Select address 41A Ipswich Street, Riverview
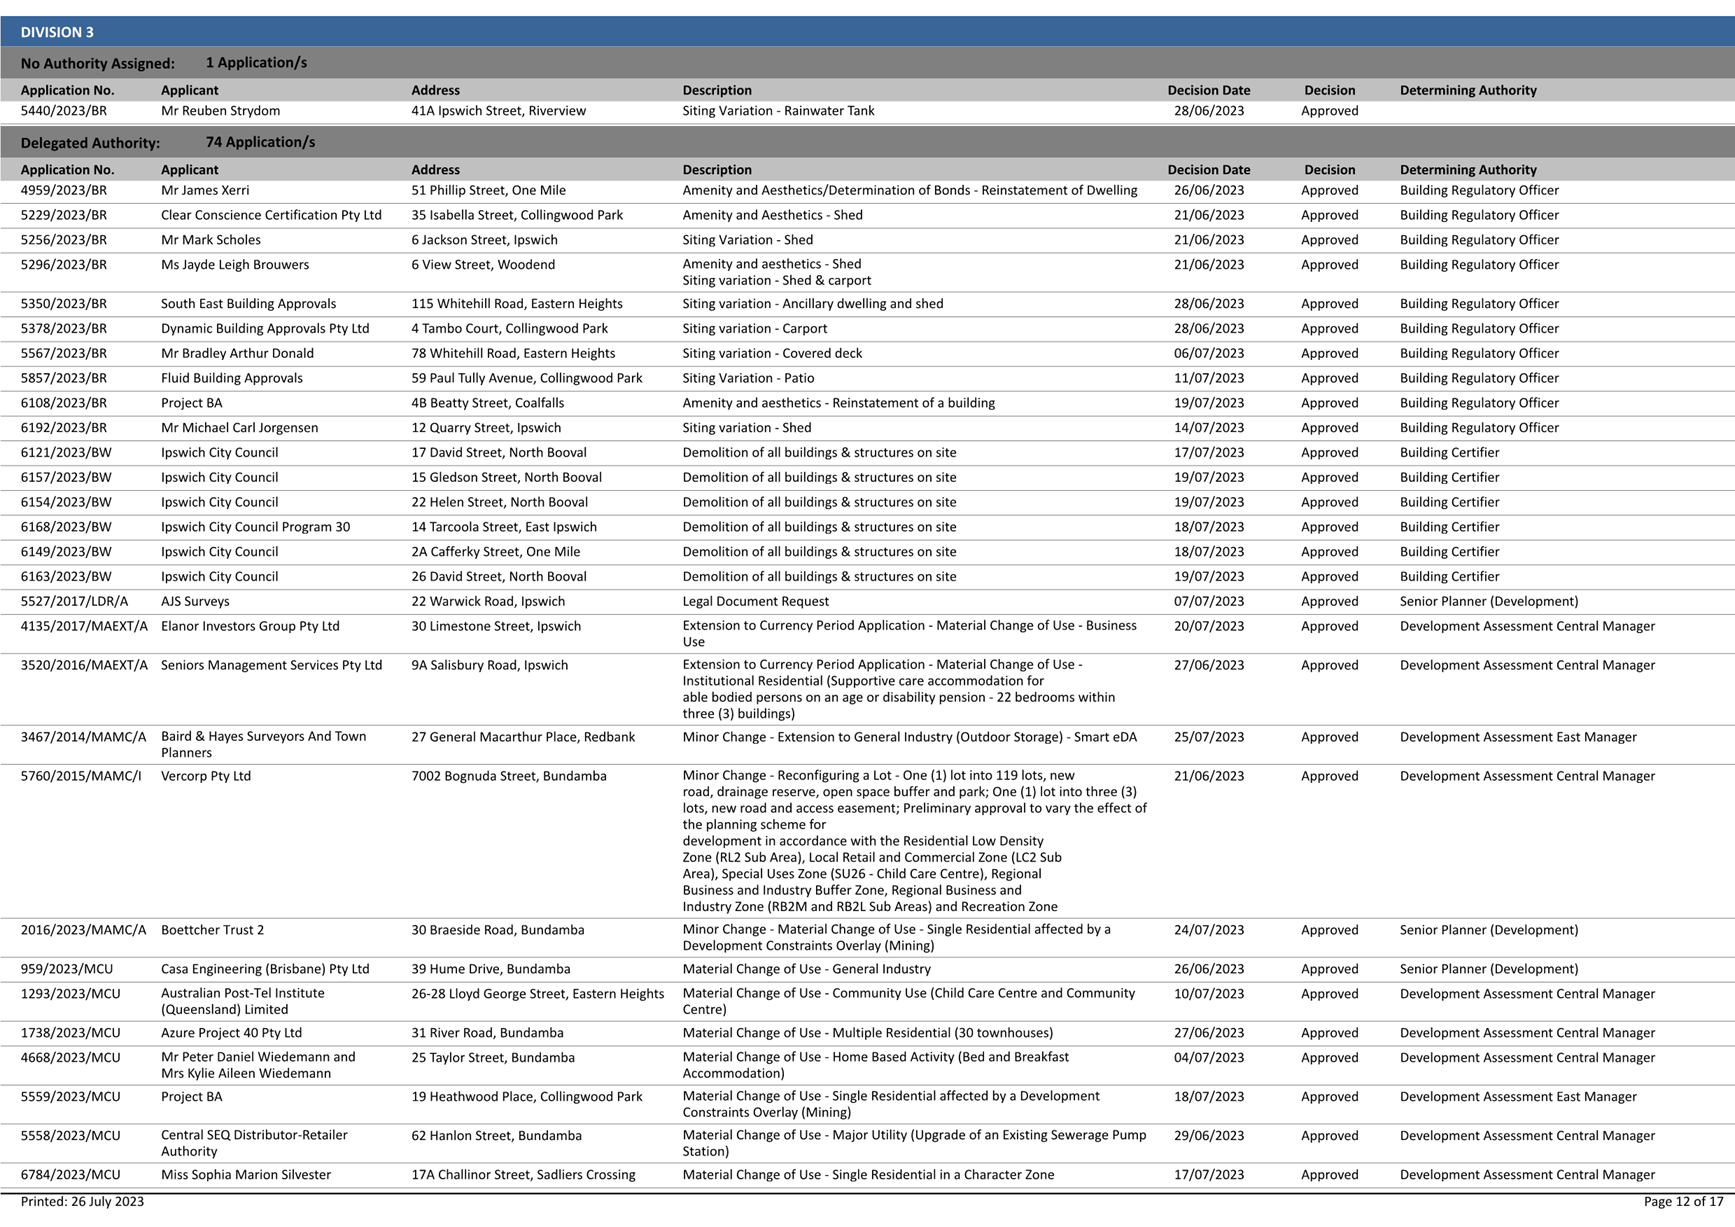Viewport: 1735px width, 1227px height. click(x=498, y=111)
